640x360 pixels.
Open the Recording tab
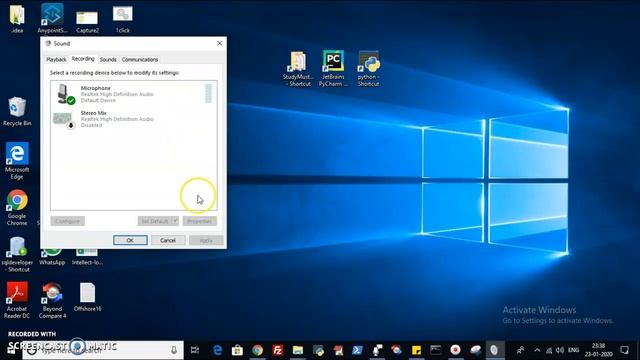pyautogui.click(x=83, y=59)
